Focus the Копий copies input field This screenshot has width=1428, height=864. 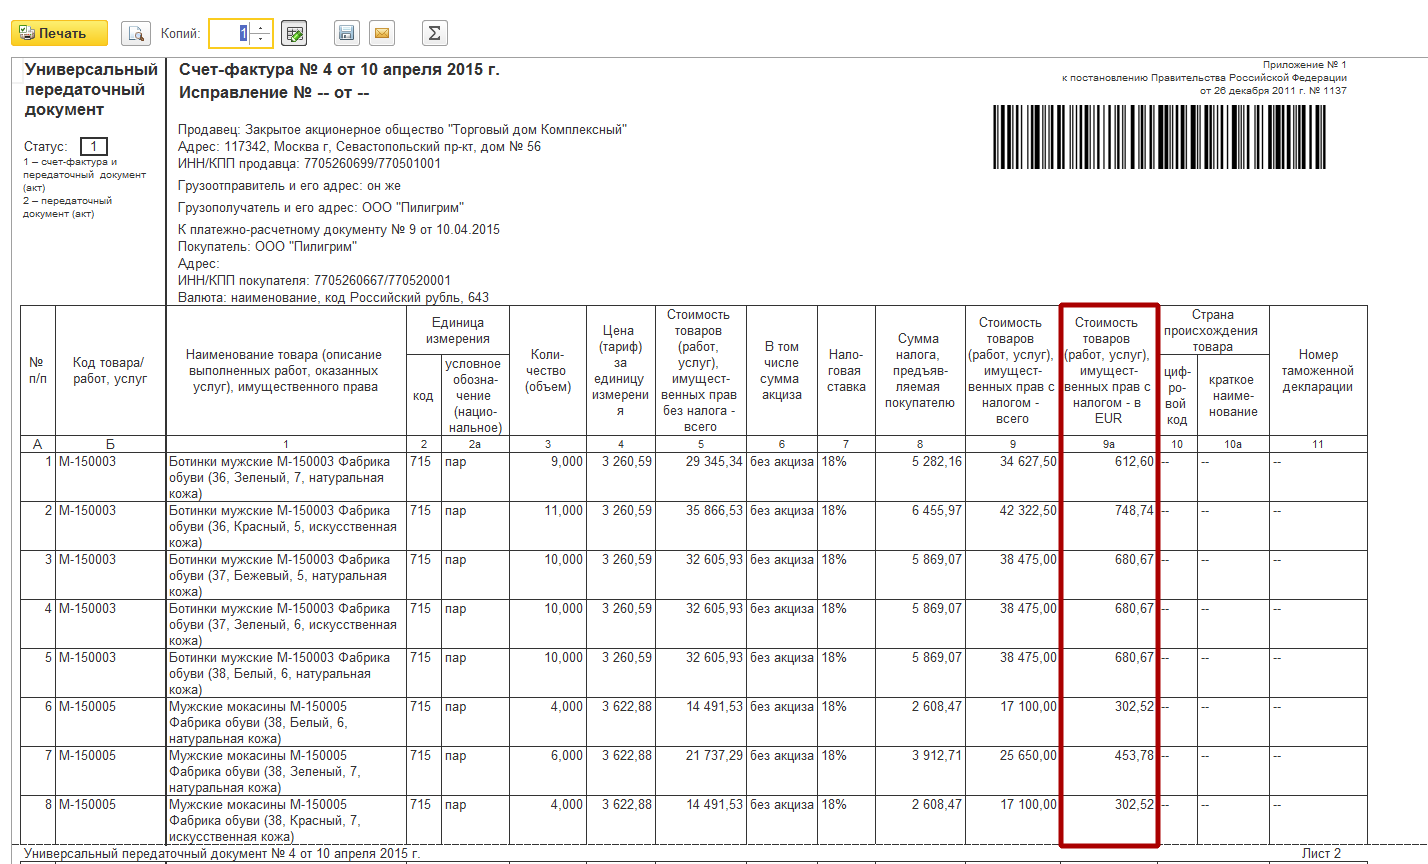(x=229, y=33)
